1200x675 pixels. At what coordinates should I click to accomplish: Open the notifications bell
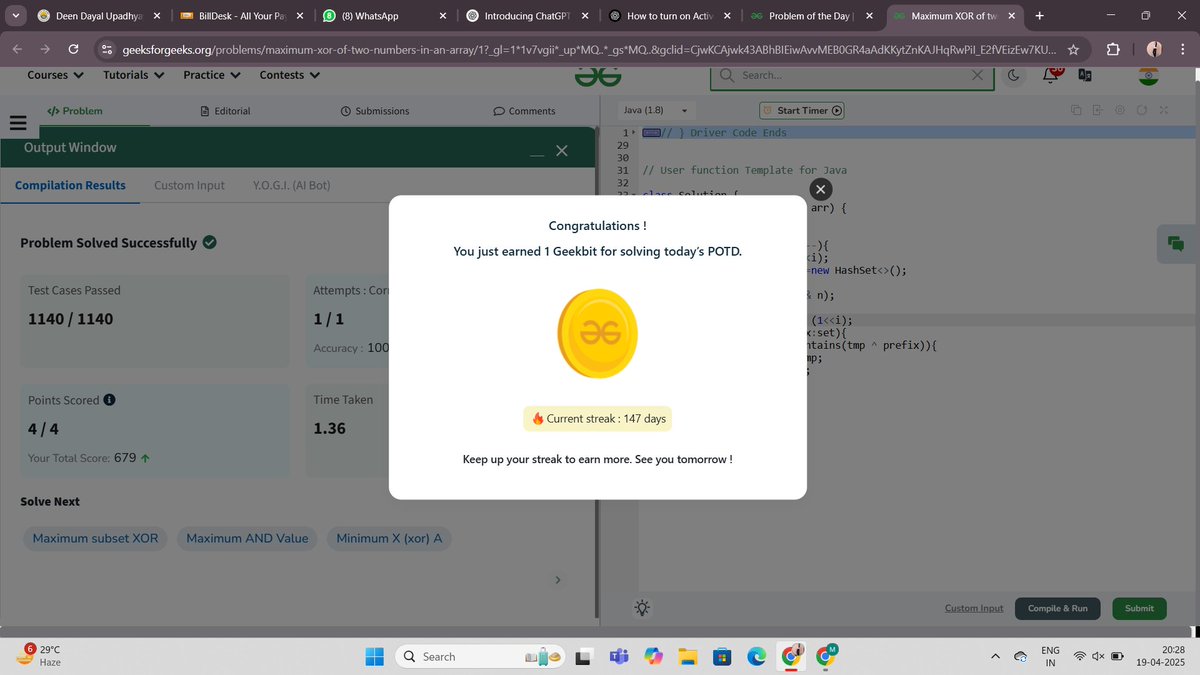(x=1051, y=75)
